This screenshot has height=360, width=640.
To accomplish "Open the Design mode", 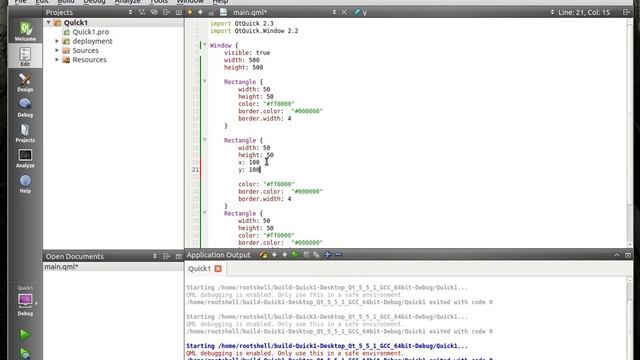I will pos(25,82).
